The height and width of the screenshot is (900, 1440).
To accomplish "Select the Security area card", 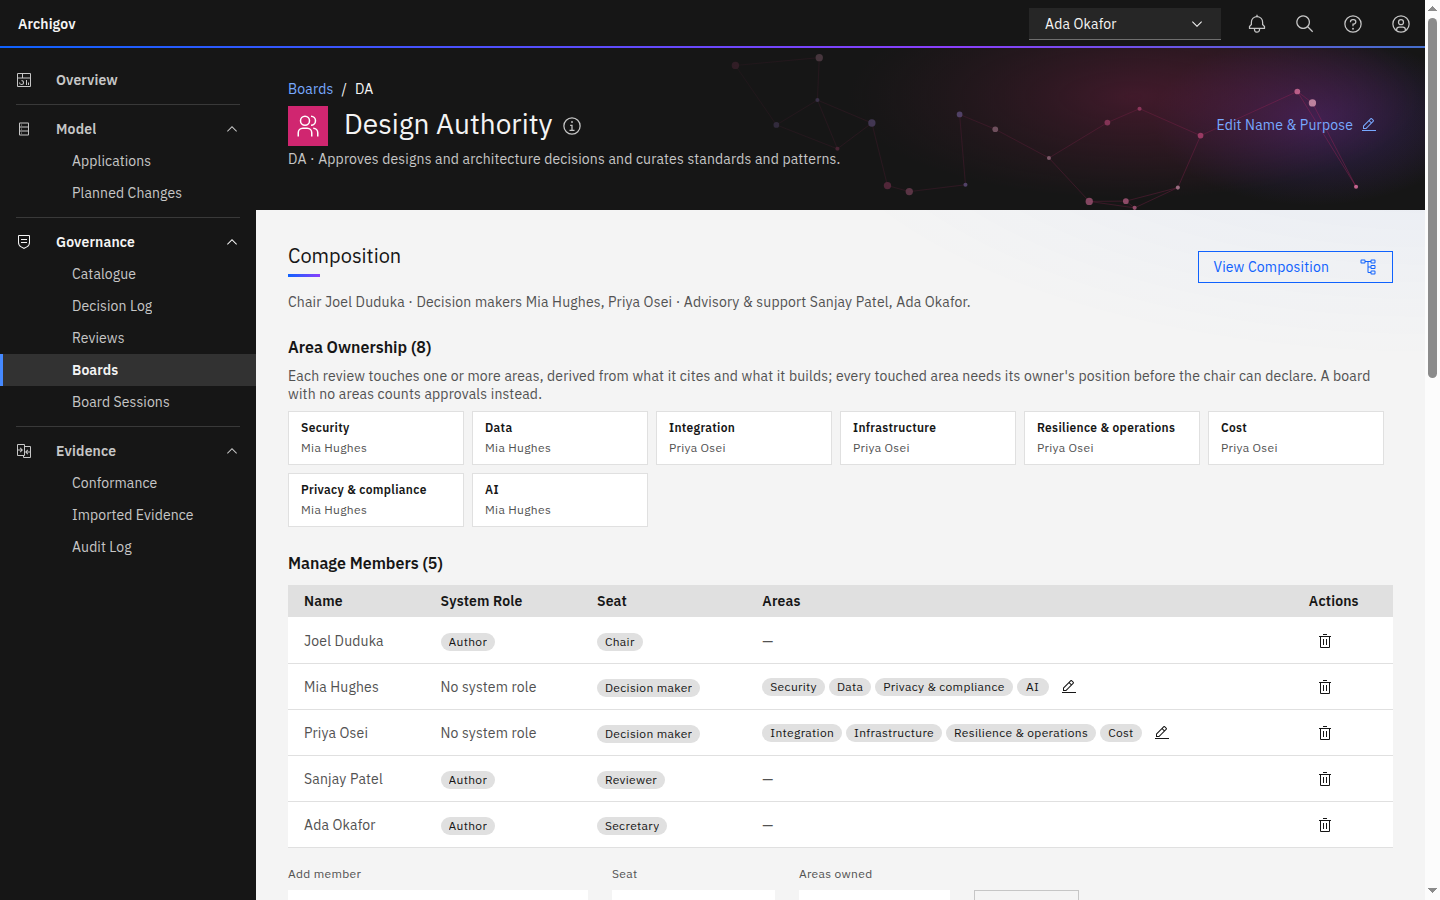I will (x=376, y=438).
